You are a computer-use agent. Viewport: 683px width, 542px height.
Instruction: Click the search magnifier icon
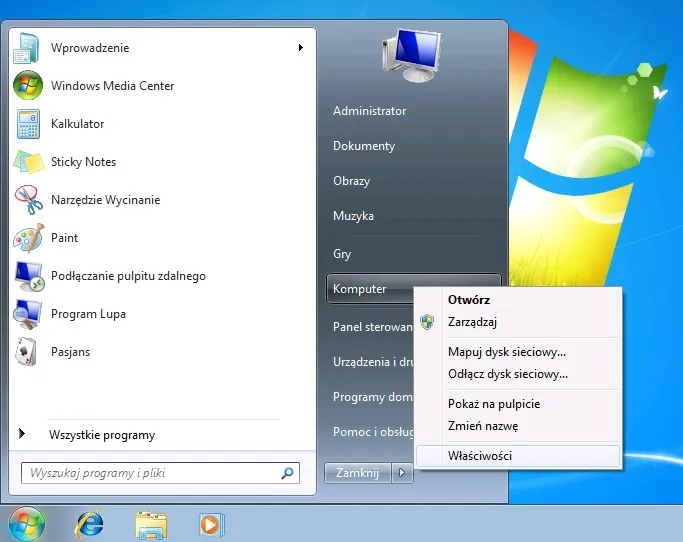[x=287, y=473]
